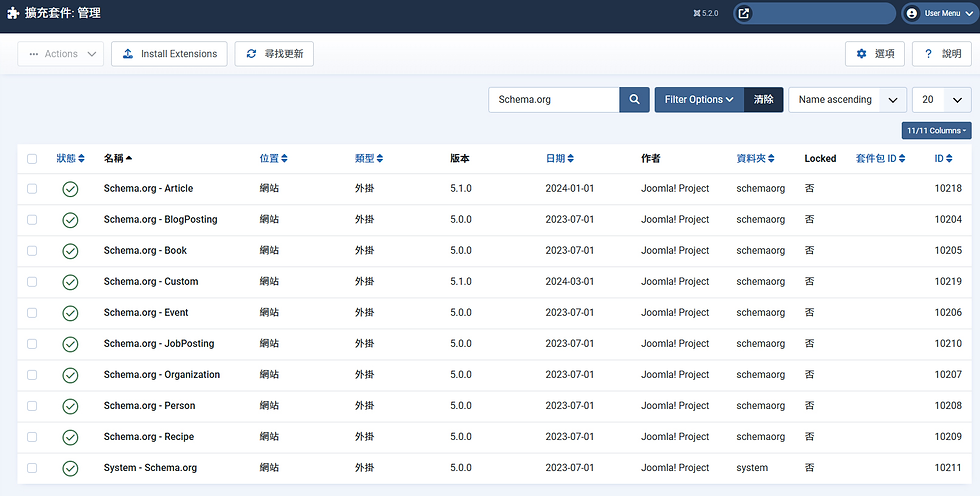Viewport: 980px width, 496px height.
Task: Toggle status of Schema.org - Custom
Action: pyautogui.click(x=71, y=282)
